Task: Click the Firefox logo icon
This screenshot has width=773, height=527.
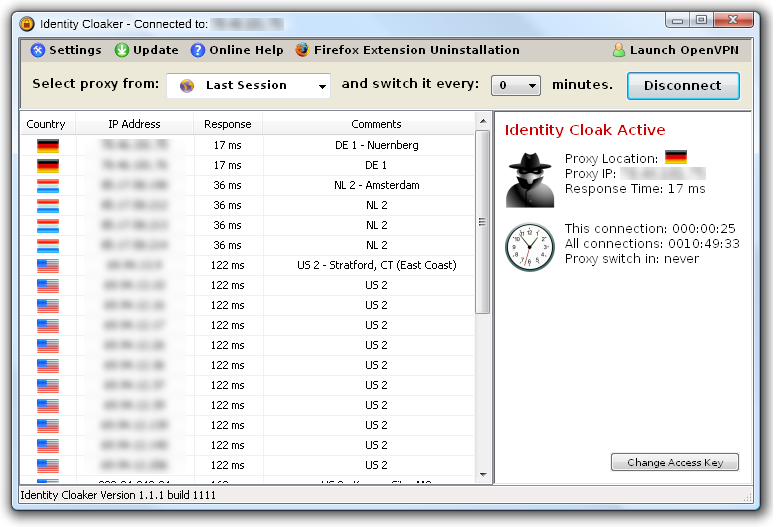Action: pos(302,50)
